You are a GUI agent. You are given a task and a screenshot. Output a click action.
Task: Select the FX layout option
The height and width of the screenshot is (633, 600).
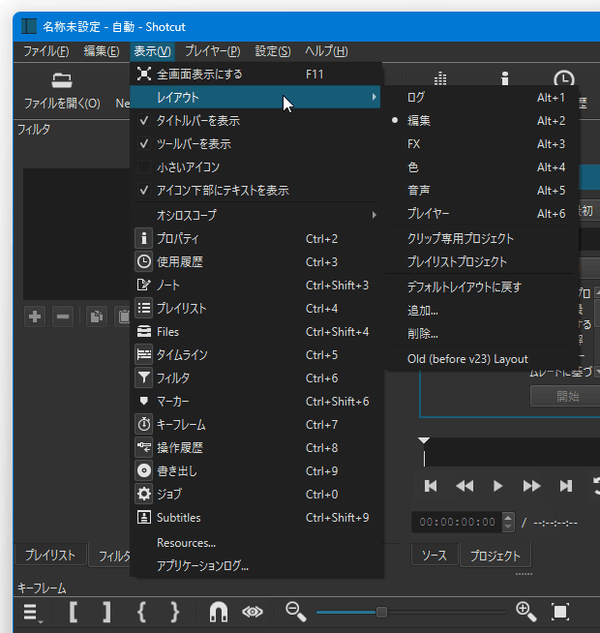[x=482, y=144]
